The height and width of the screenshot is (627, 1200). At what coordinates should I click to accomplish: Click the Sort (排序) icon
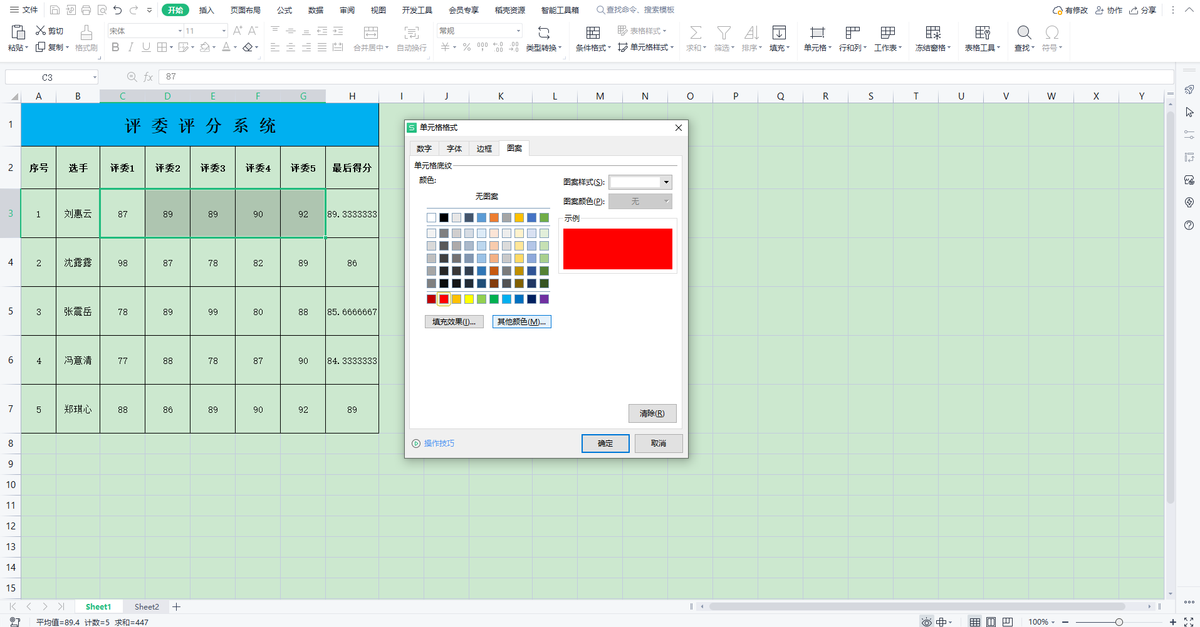750,32
